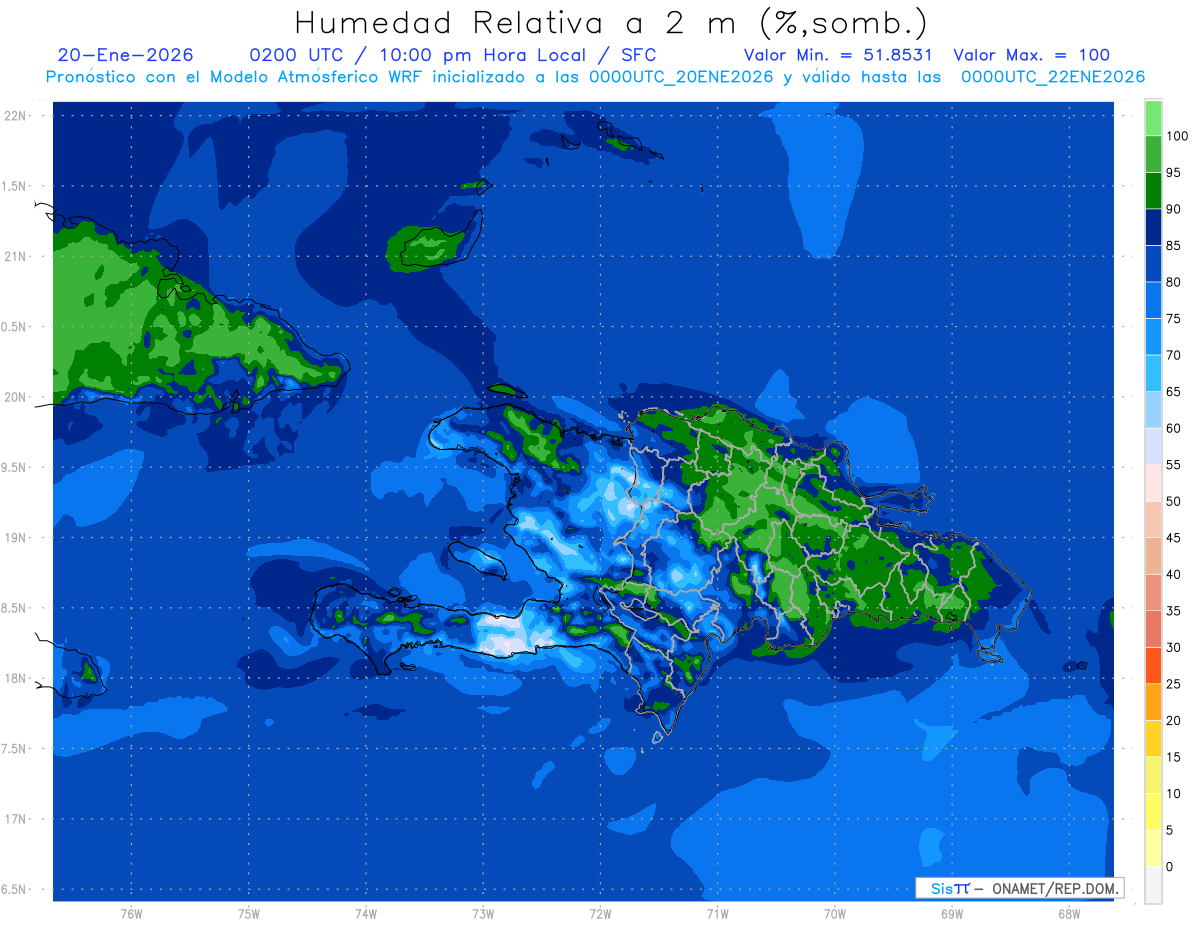1200x927 pixels.
Task: Click the title "Humedad Relativa a 2 m (%,somb.)"
Action: coord(611,22)
